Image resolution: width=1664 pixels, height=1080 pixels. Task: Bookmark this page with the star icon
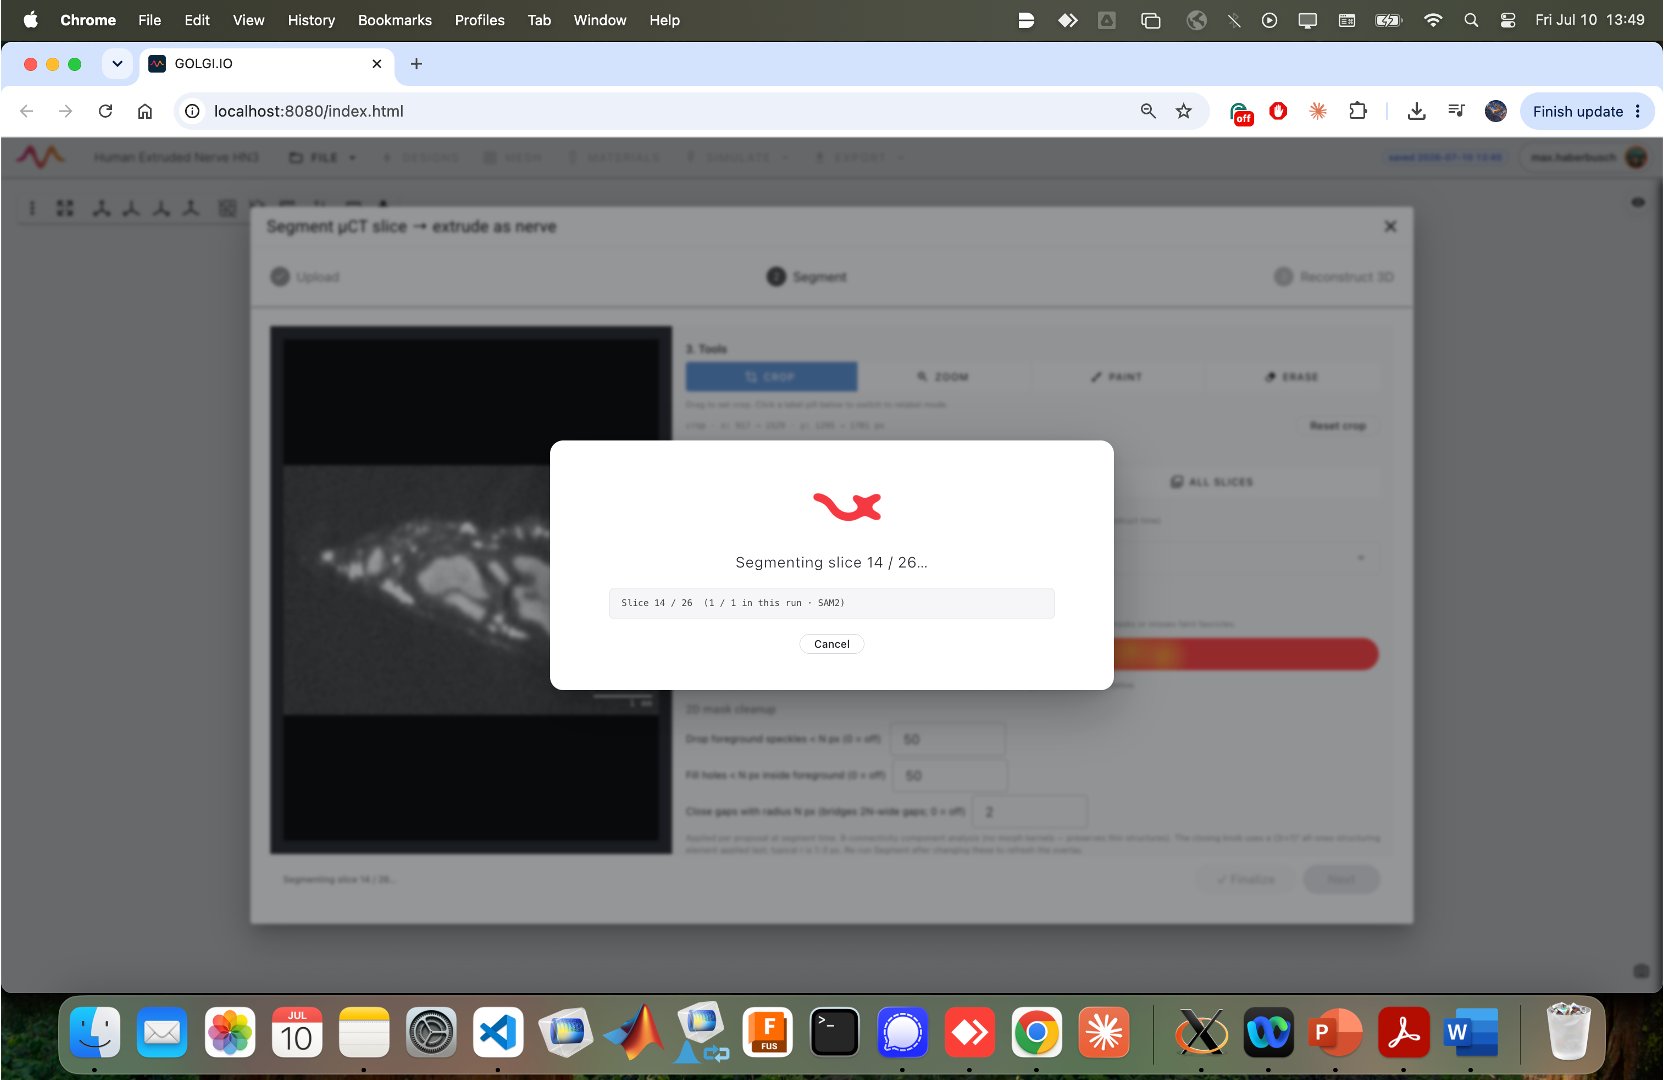1184,111
